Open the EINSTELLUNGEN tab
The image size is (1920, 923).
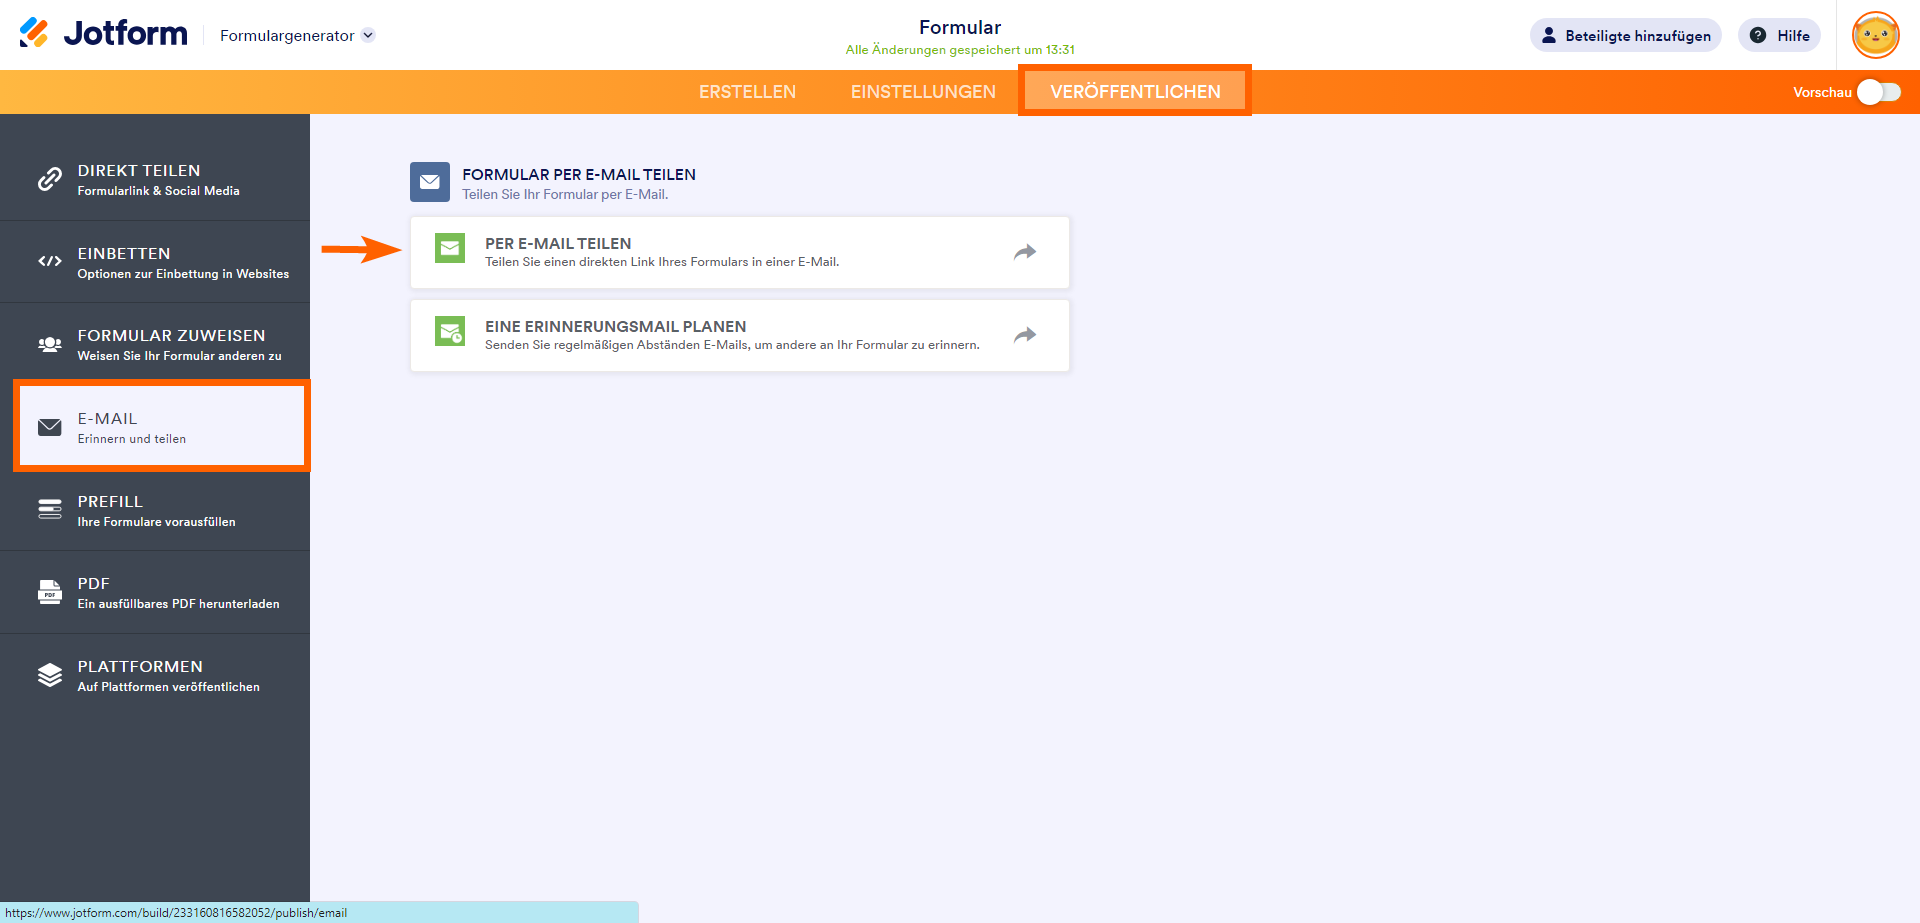coord(923,92)
